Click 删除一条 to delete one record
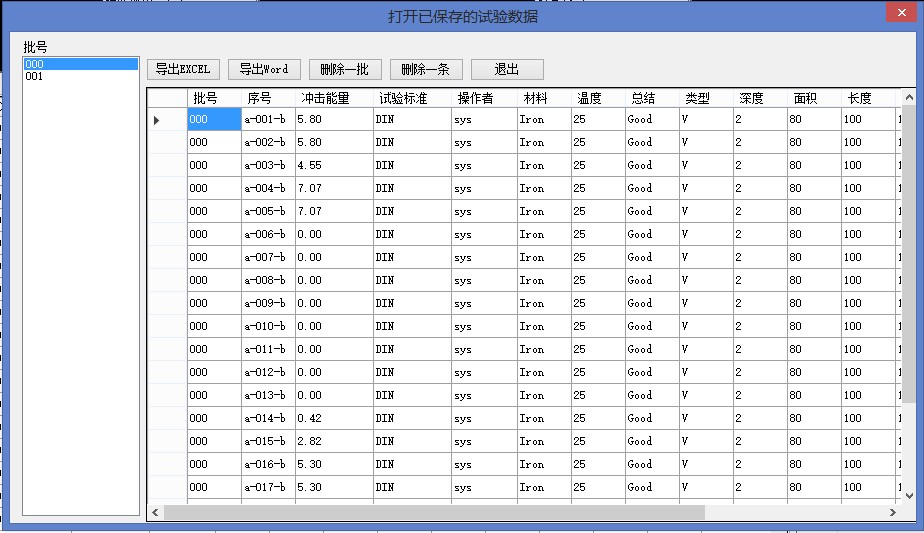 pyautogui.click(x=426, y=70)
